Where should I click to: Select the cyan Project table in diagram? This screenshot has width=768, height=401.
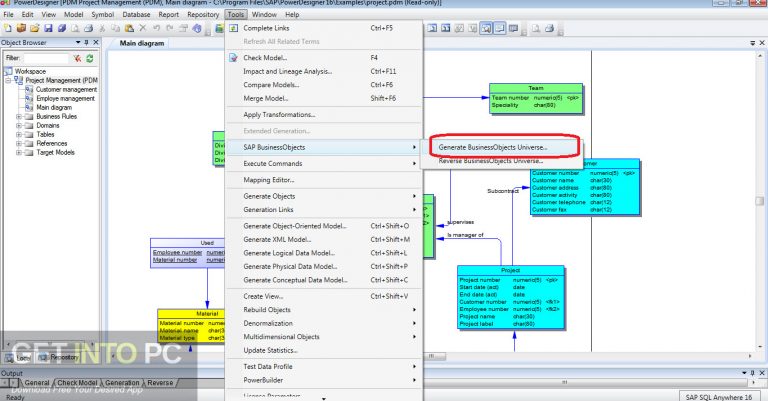tap(510, 297)
